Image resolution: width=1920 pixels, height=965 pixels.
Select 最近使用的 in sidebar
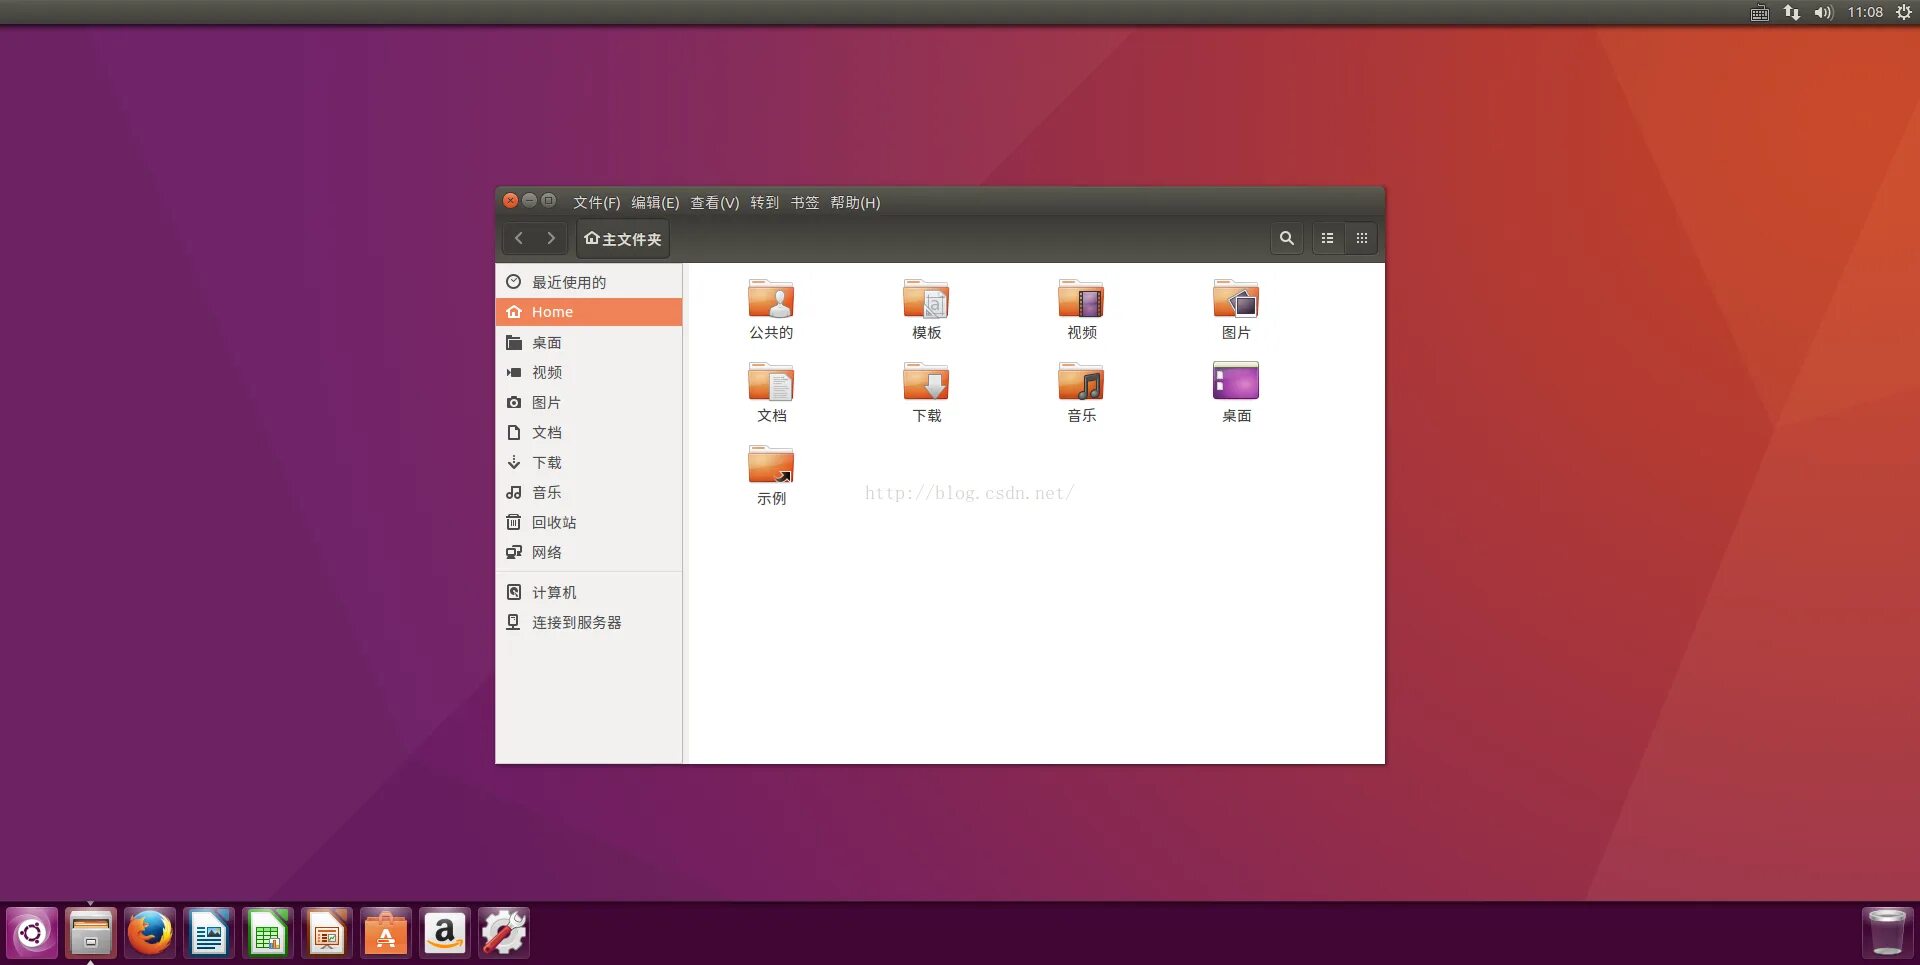589,282
